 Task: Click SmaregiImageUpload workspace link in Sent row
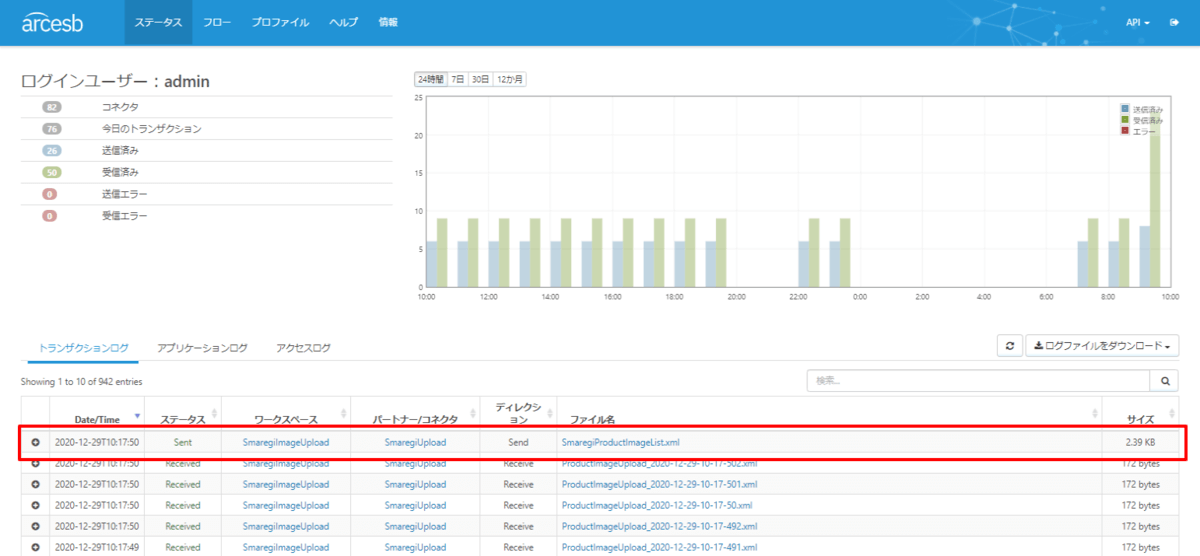pos(285,442)
